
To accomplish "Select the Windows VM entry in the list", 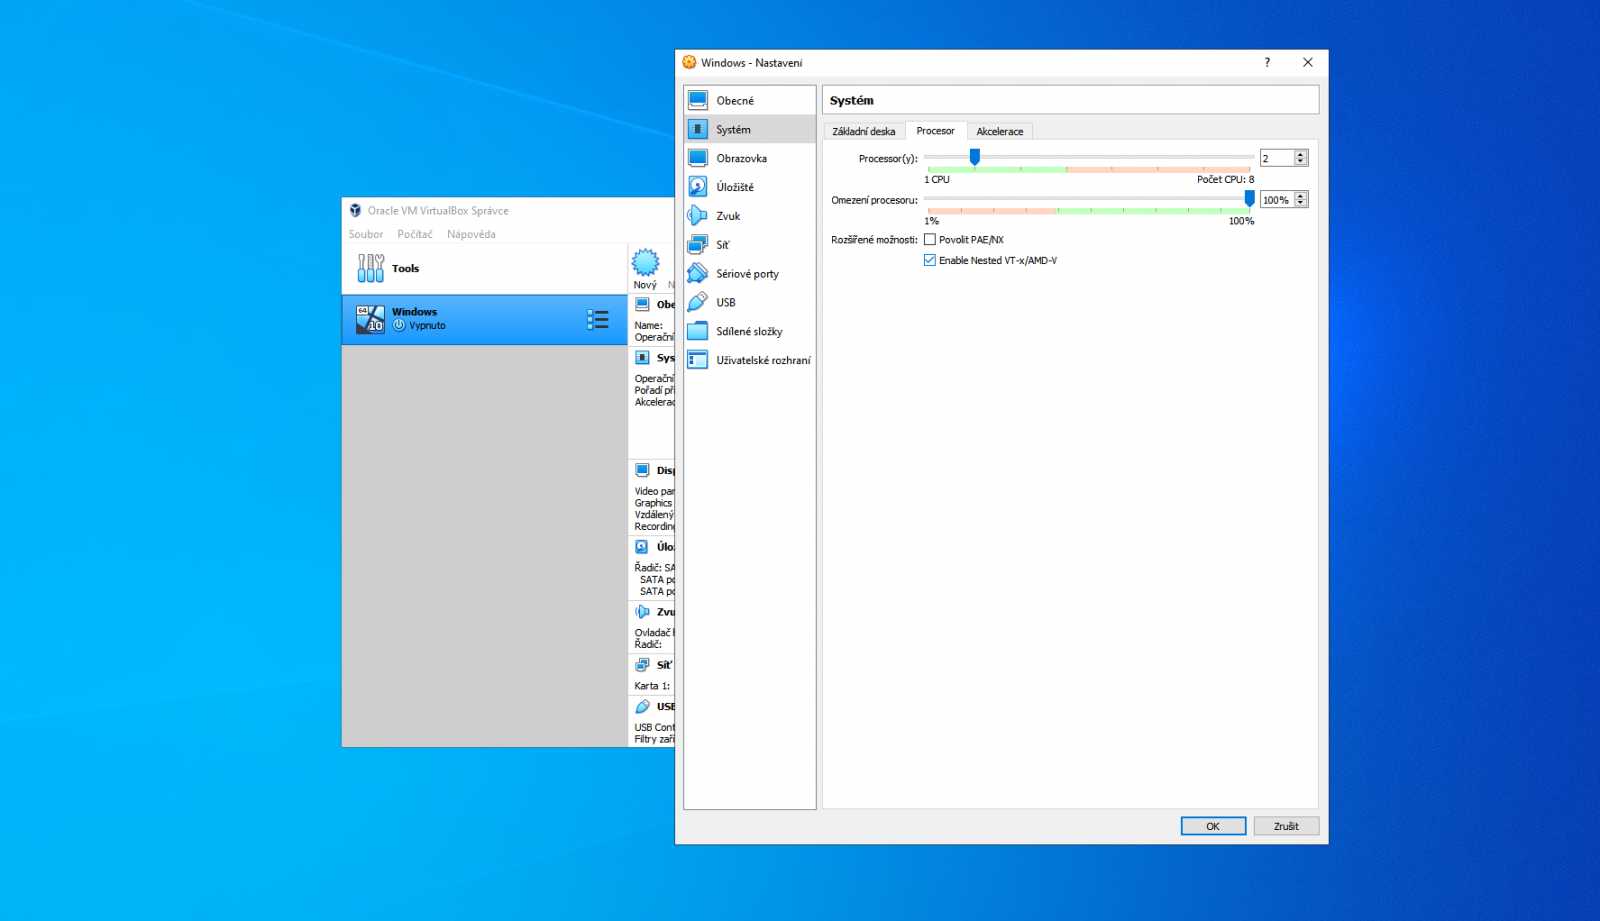I will [x=484, y=319].
